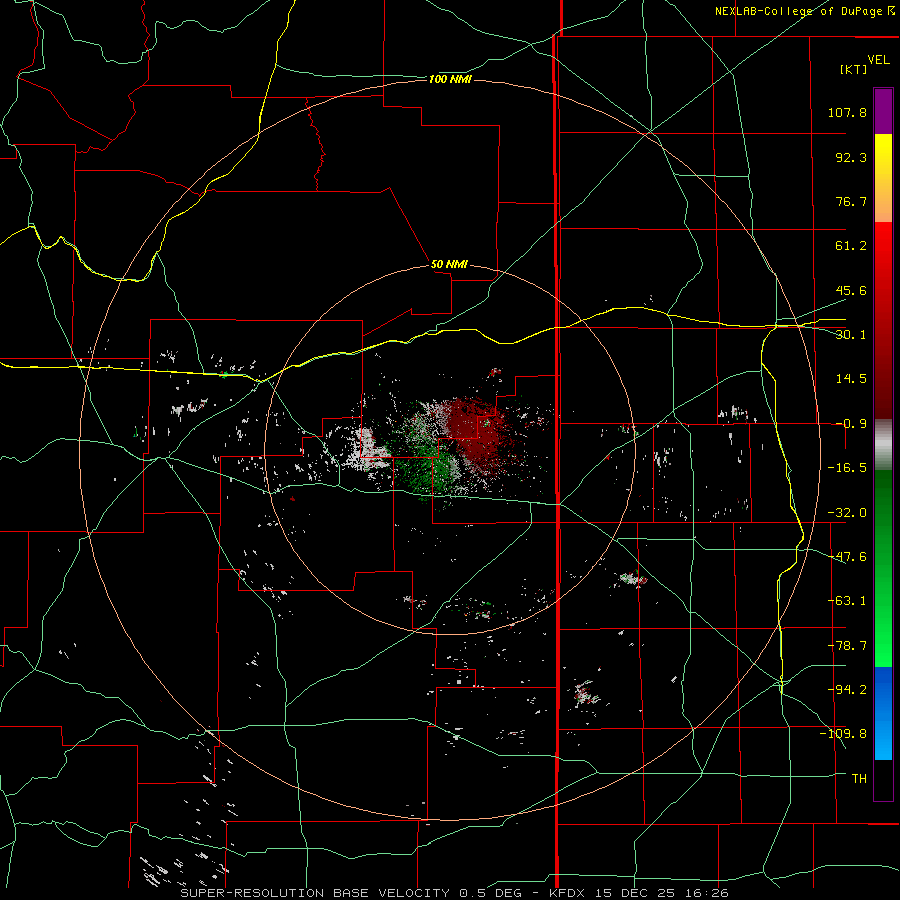
Task: Click the -47.6 velocity scale value
Action: tap(847, 557)
